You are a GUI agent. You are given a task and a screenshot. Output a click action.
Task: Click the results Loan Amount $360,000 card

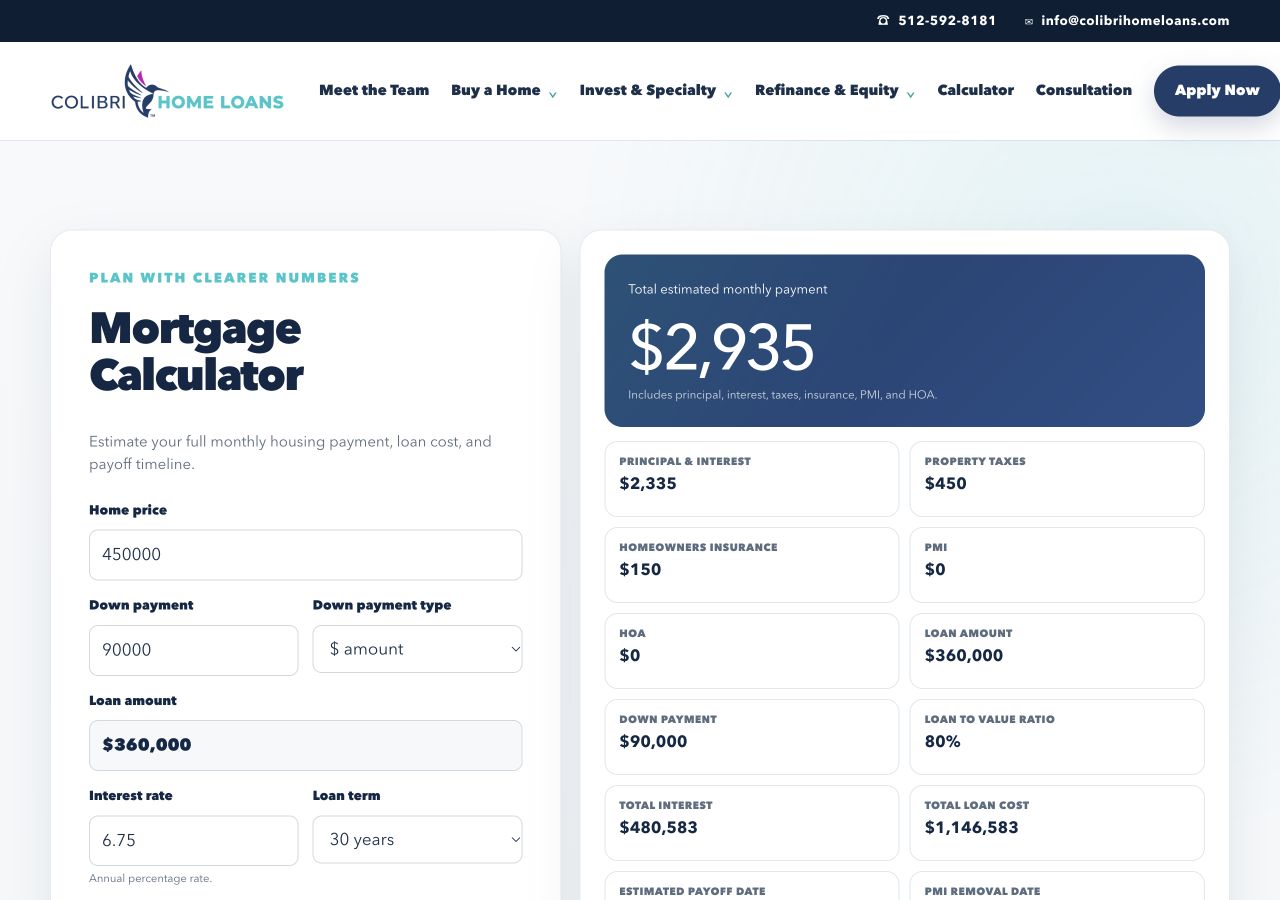tap(1057, 651)
